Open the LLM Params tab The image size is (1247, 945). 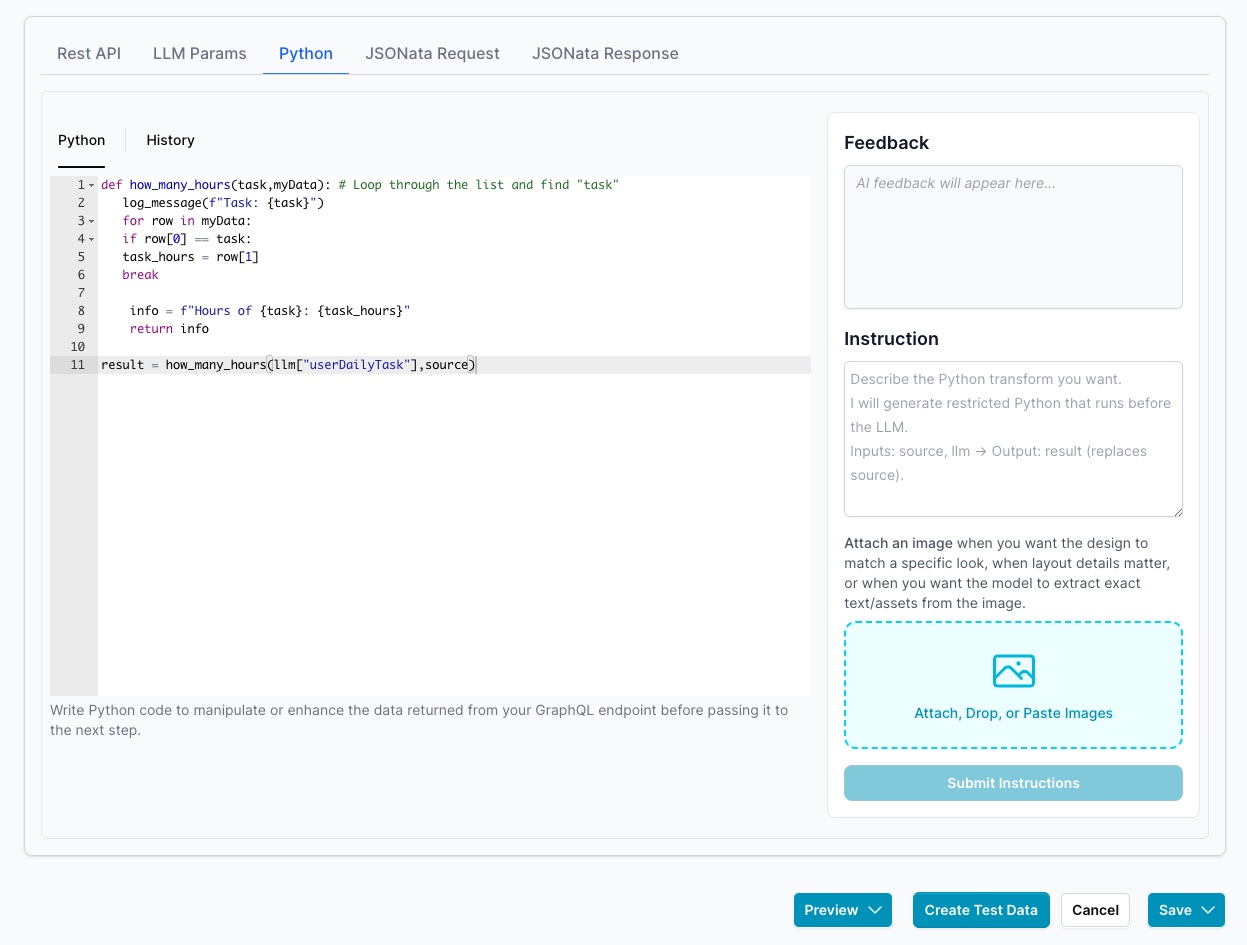coord(199,53)
